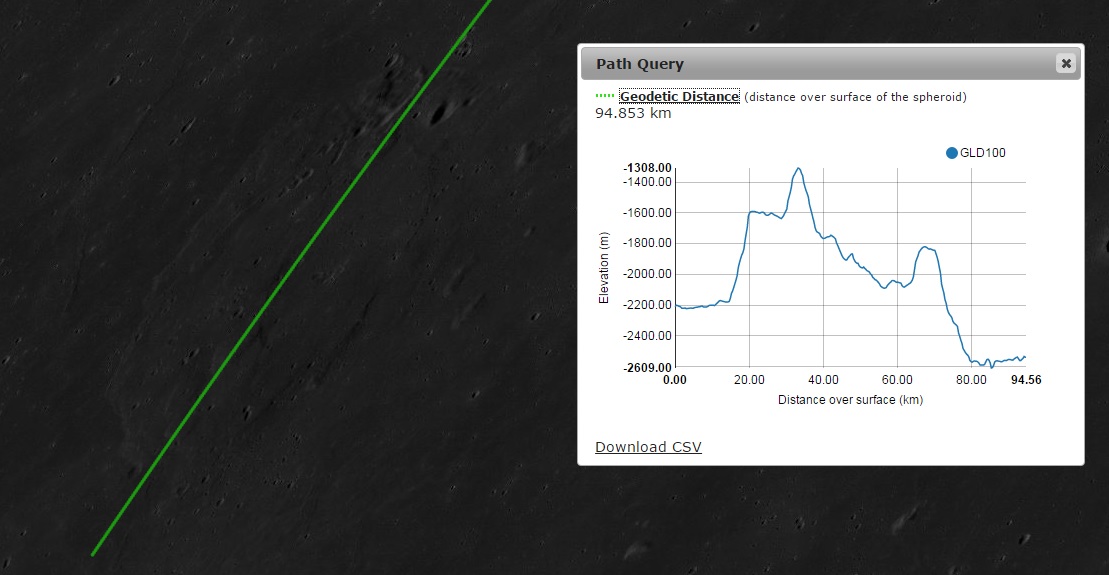The width and height of the screenshot is (1109, 575).
Task: Open the Geodetic Distance link
Action: point(679,97)
